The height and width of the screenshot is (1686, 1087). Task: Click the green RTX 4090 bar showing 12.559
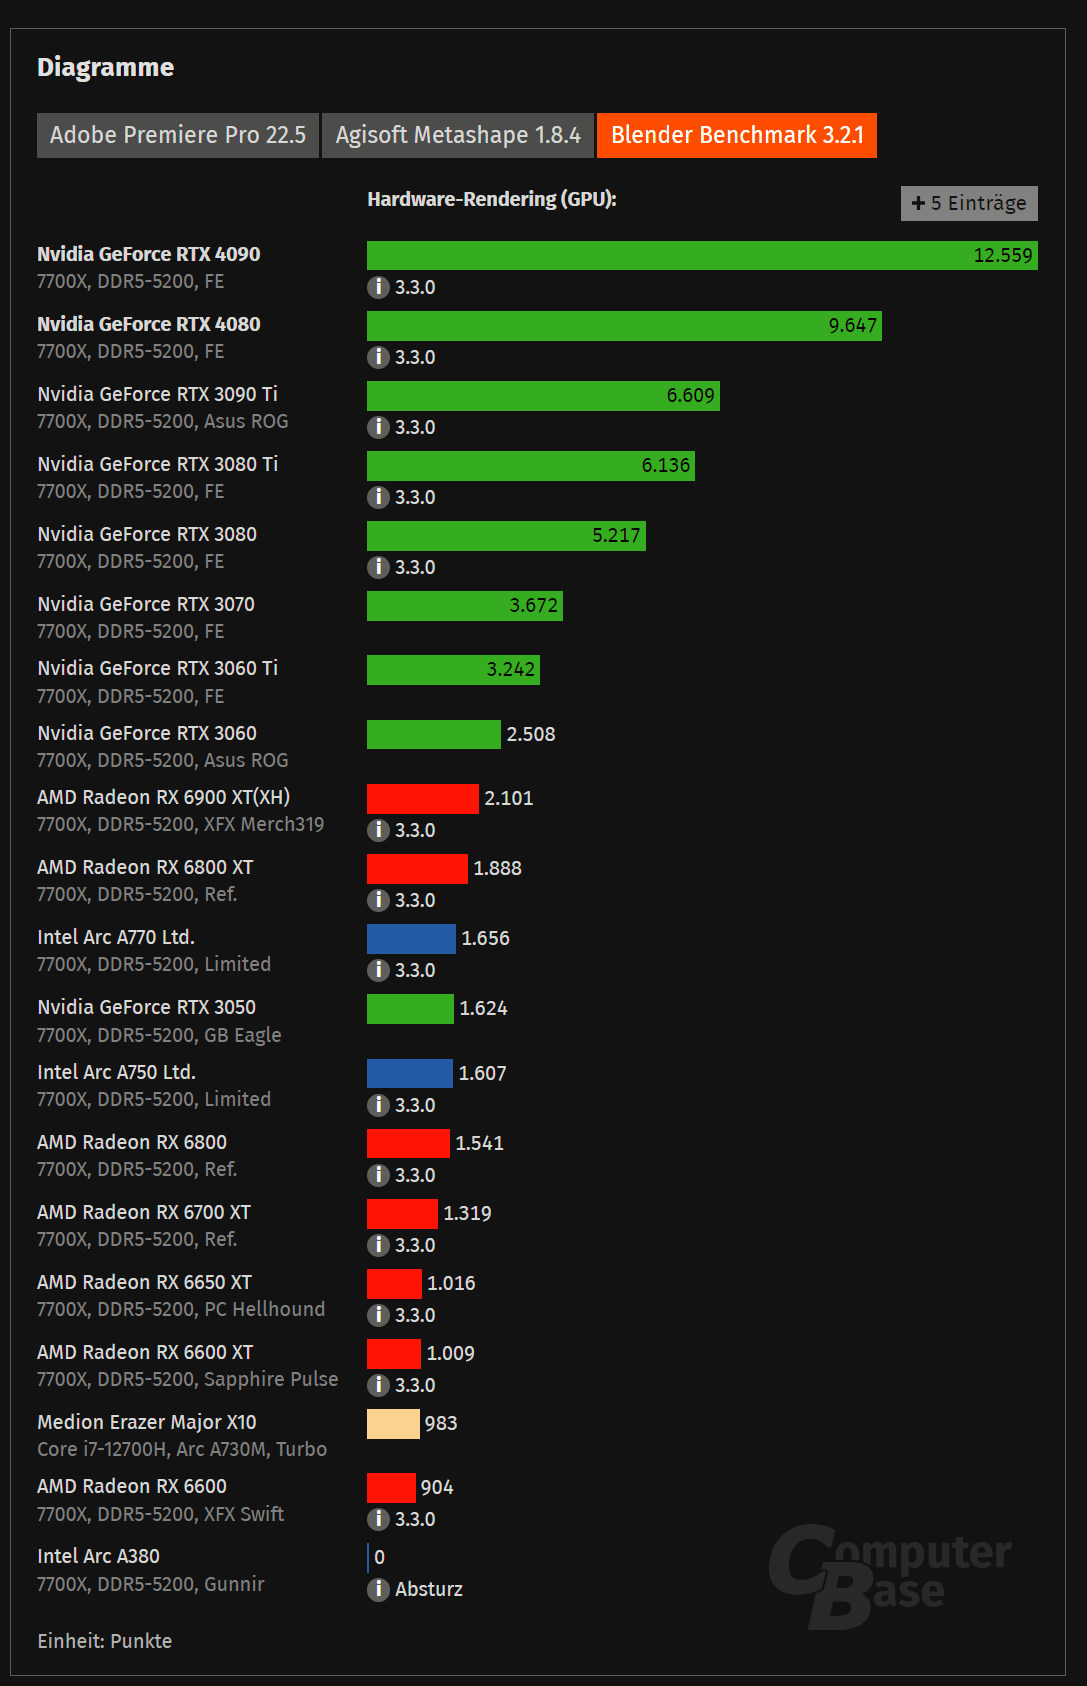(702, 255)
